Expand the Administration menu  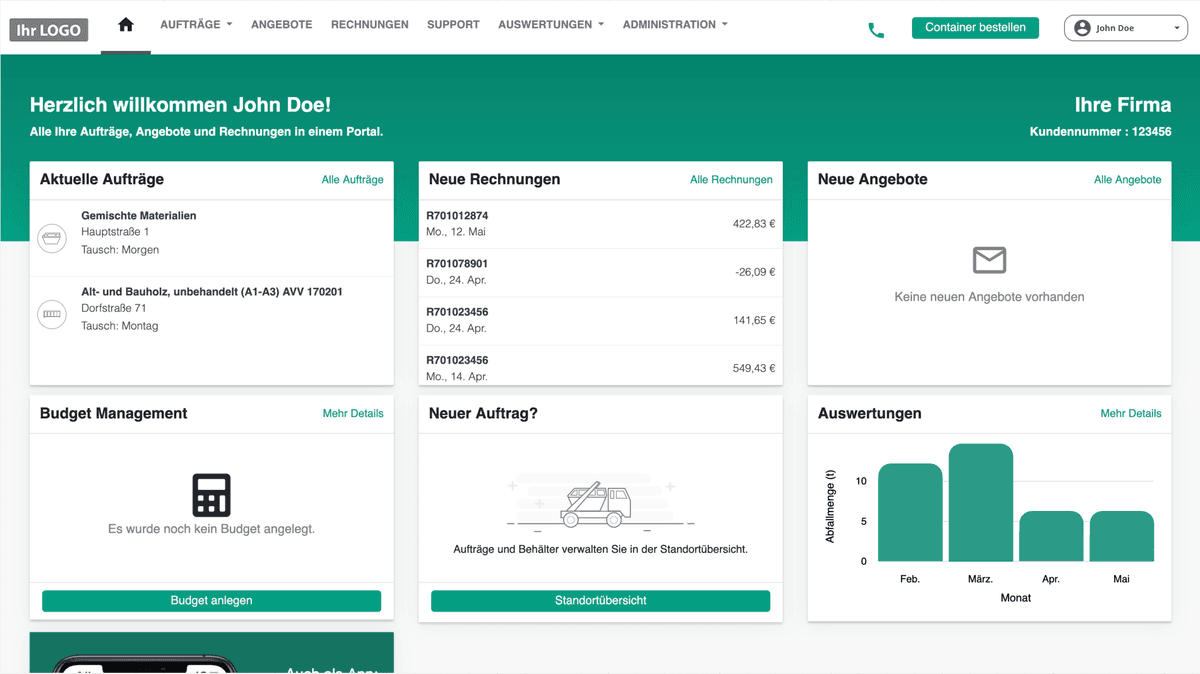pyautogui.click(x=675, y=25)
